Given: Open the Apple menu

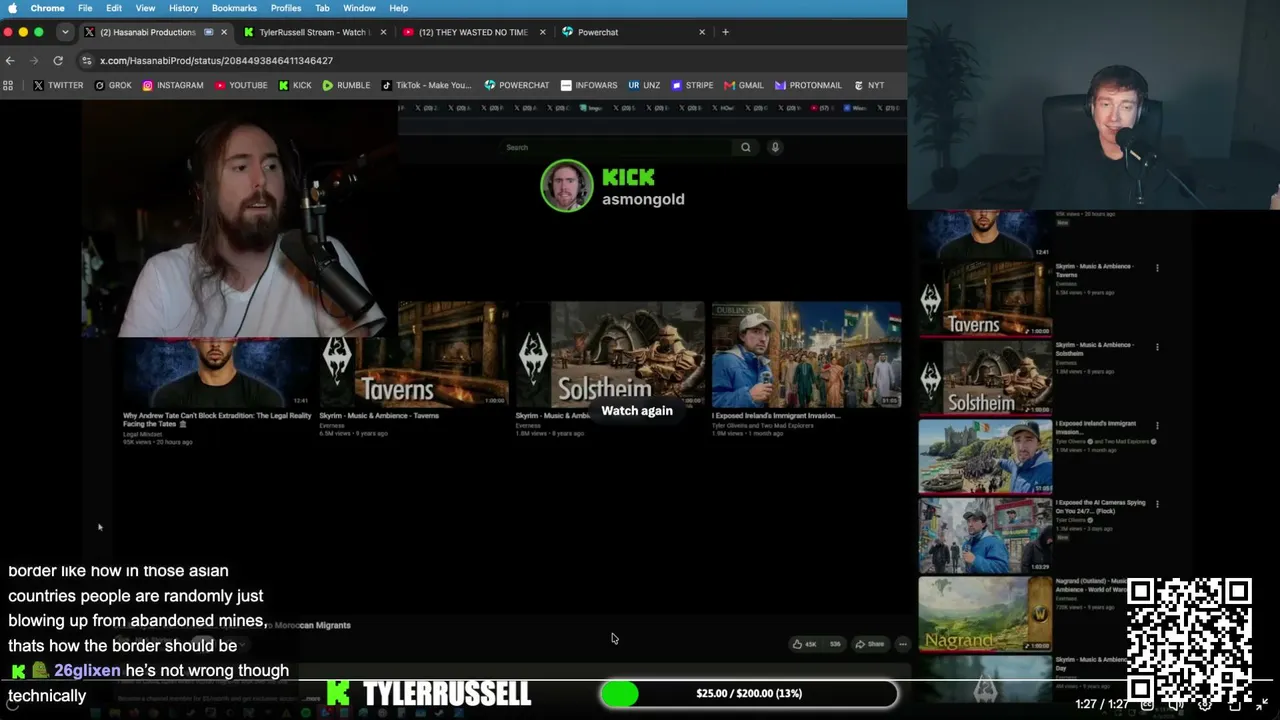Looking at the screenshot, I should click(x=12, y=8).
